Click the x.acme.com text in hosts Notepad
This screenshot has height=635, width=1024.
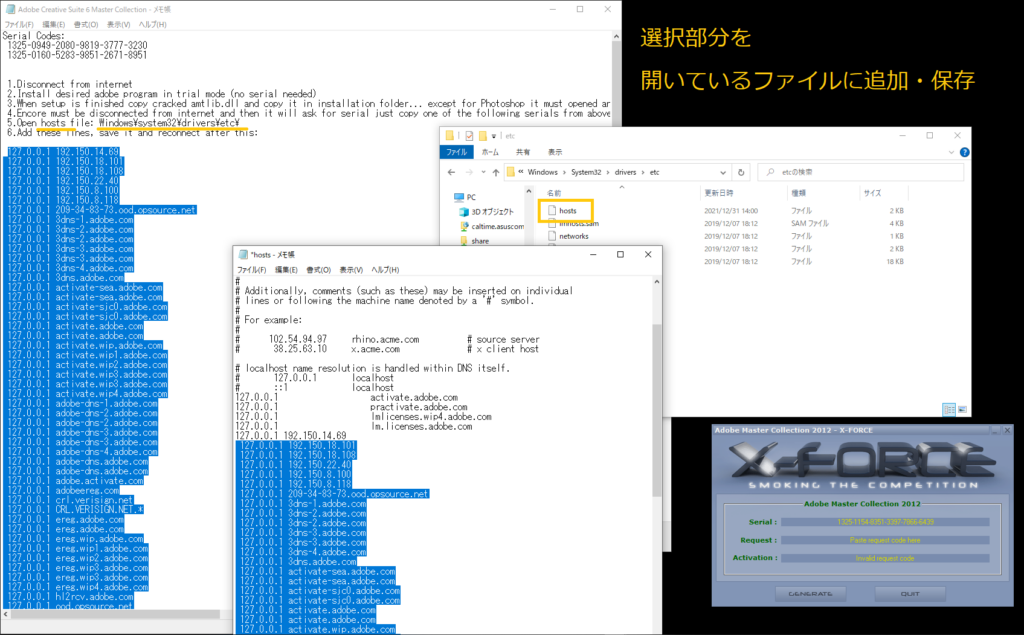click(x=376, y=350)
